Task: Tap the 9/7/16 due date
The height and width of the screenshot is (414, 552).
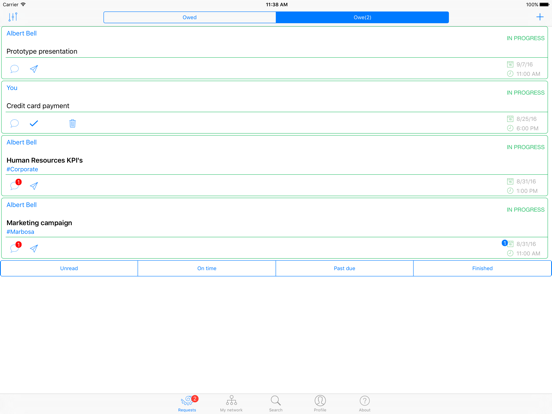Action: 525,64
